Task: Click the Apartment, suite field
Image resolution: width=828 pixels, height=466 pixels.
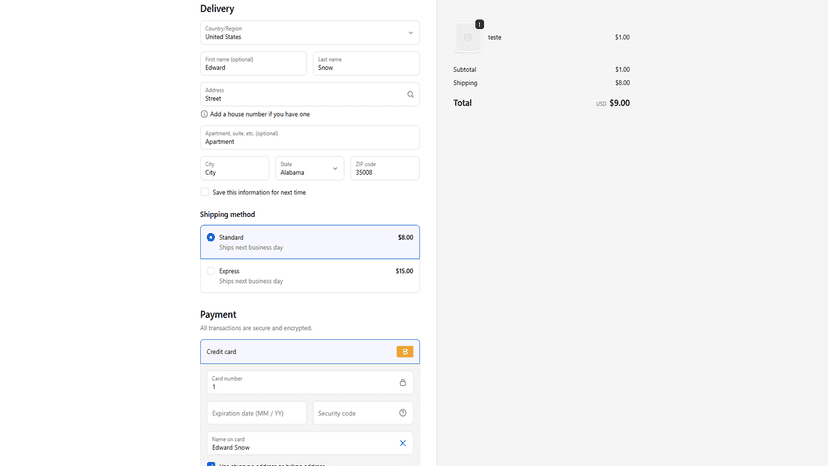Action: (x=310, y=137)
